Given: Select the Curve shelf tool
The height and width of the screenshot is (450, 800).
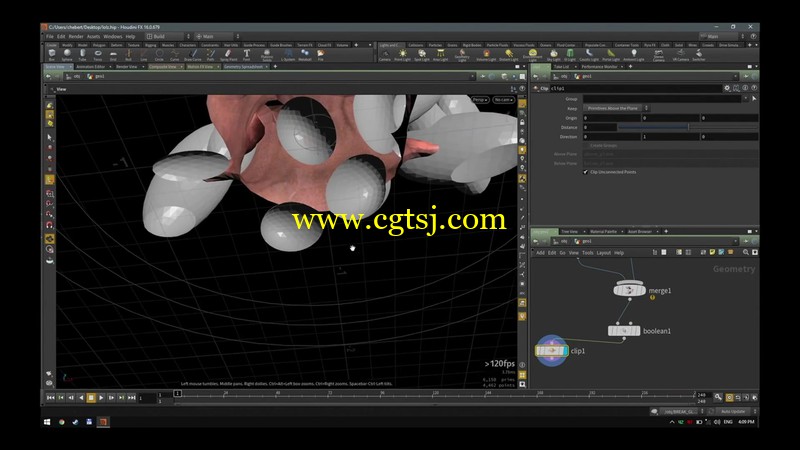Looking at the screenshot, I should 174,55.
